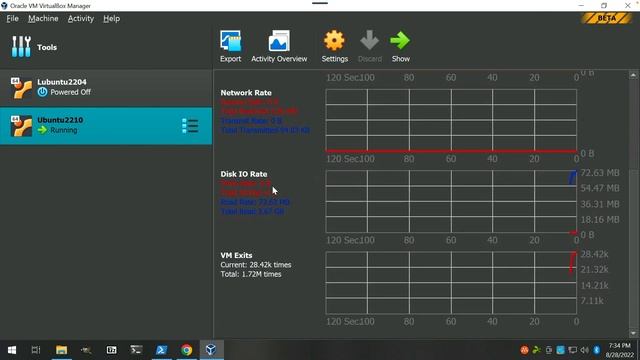The width and height of the screenshot is (640, 360).
Task: Click the scrollbar up arrow
Action: click(633, 76)
